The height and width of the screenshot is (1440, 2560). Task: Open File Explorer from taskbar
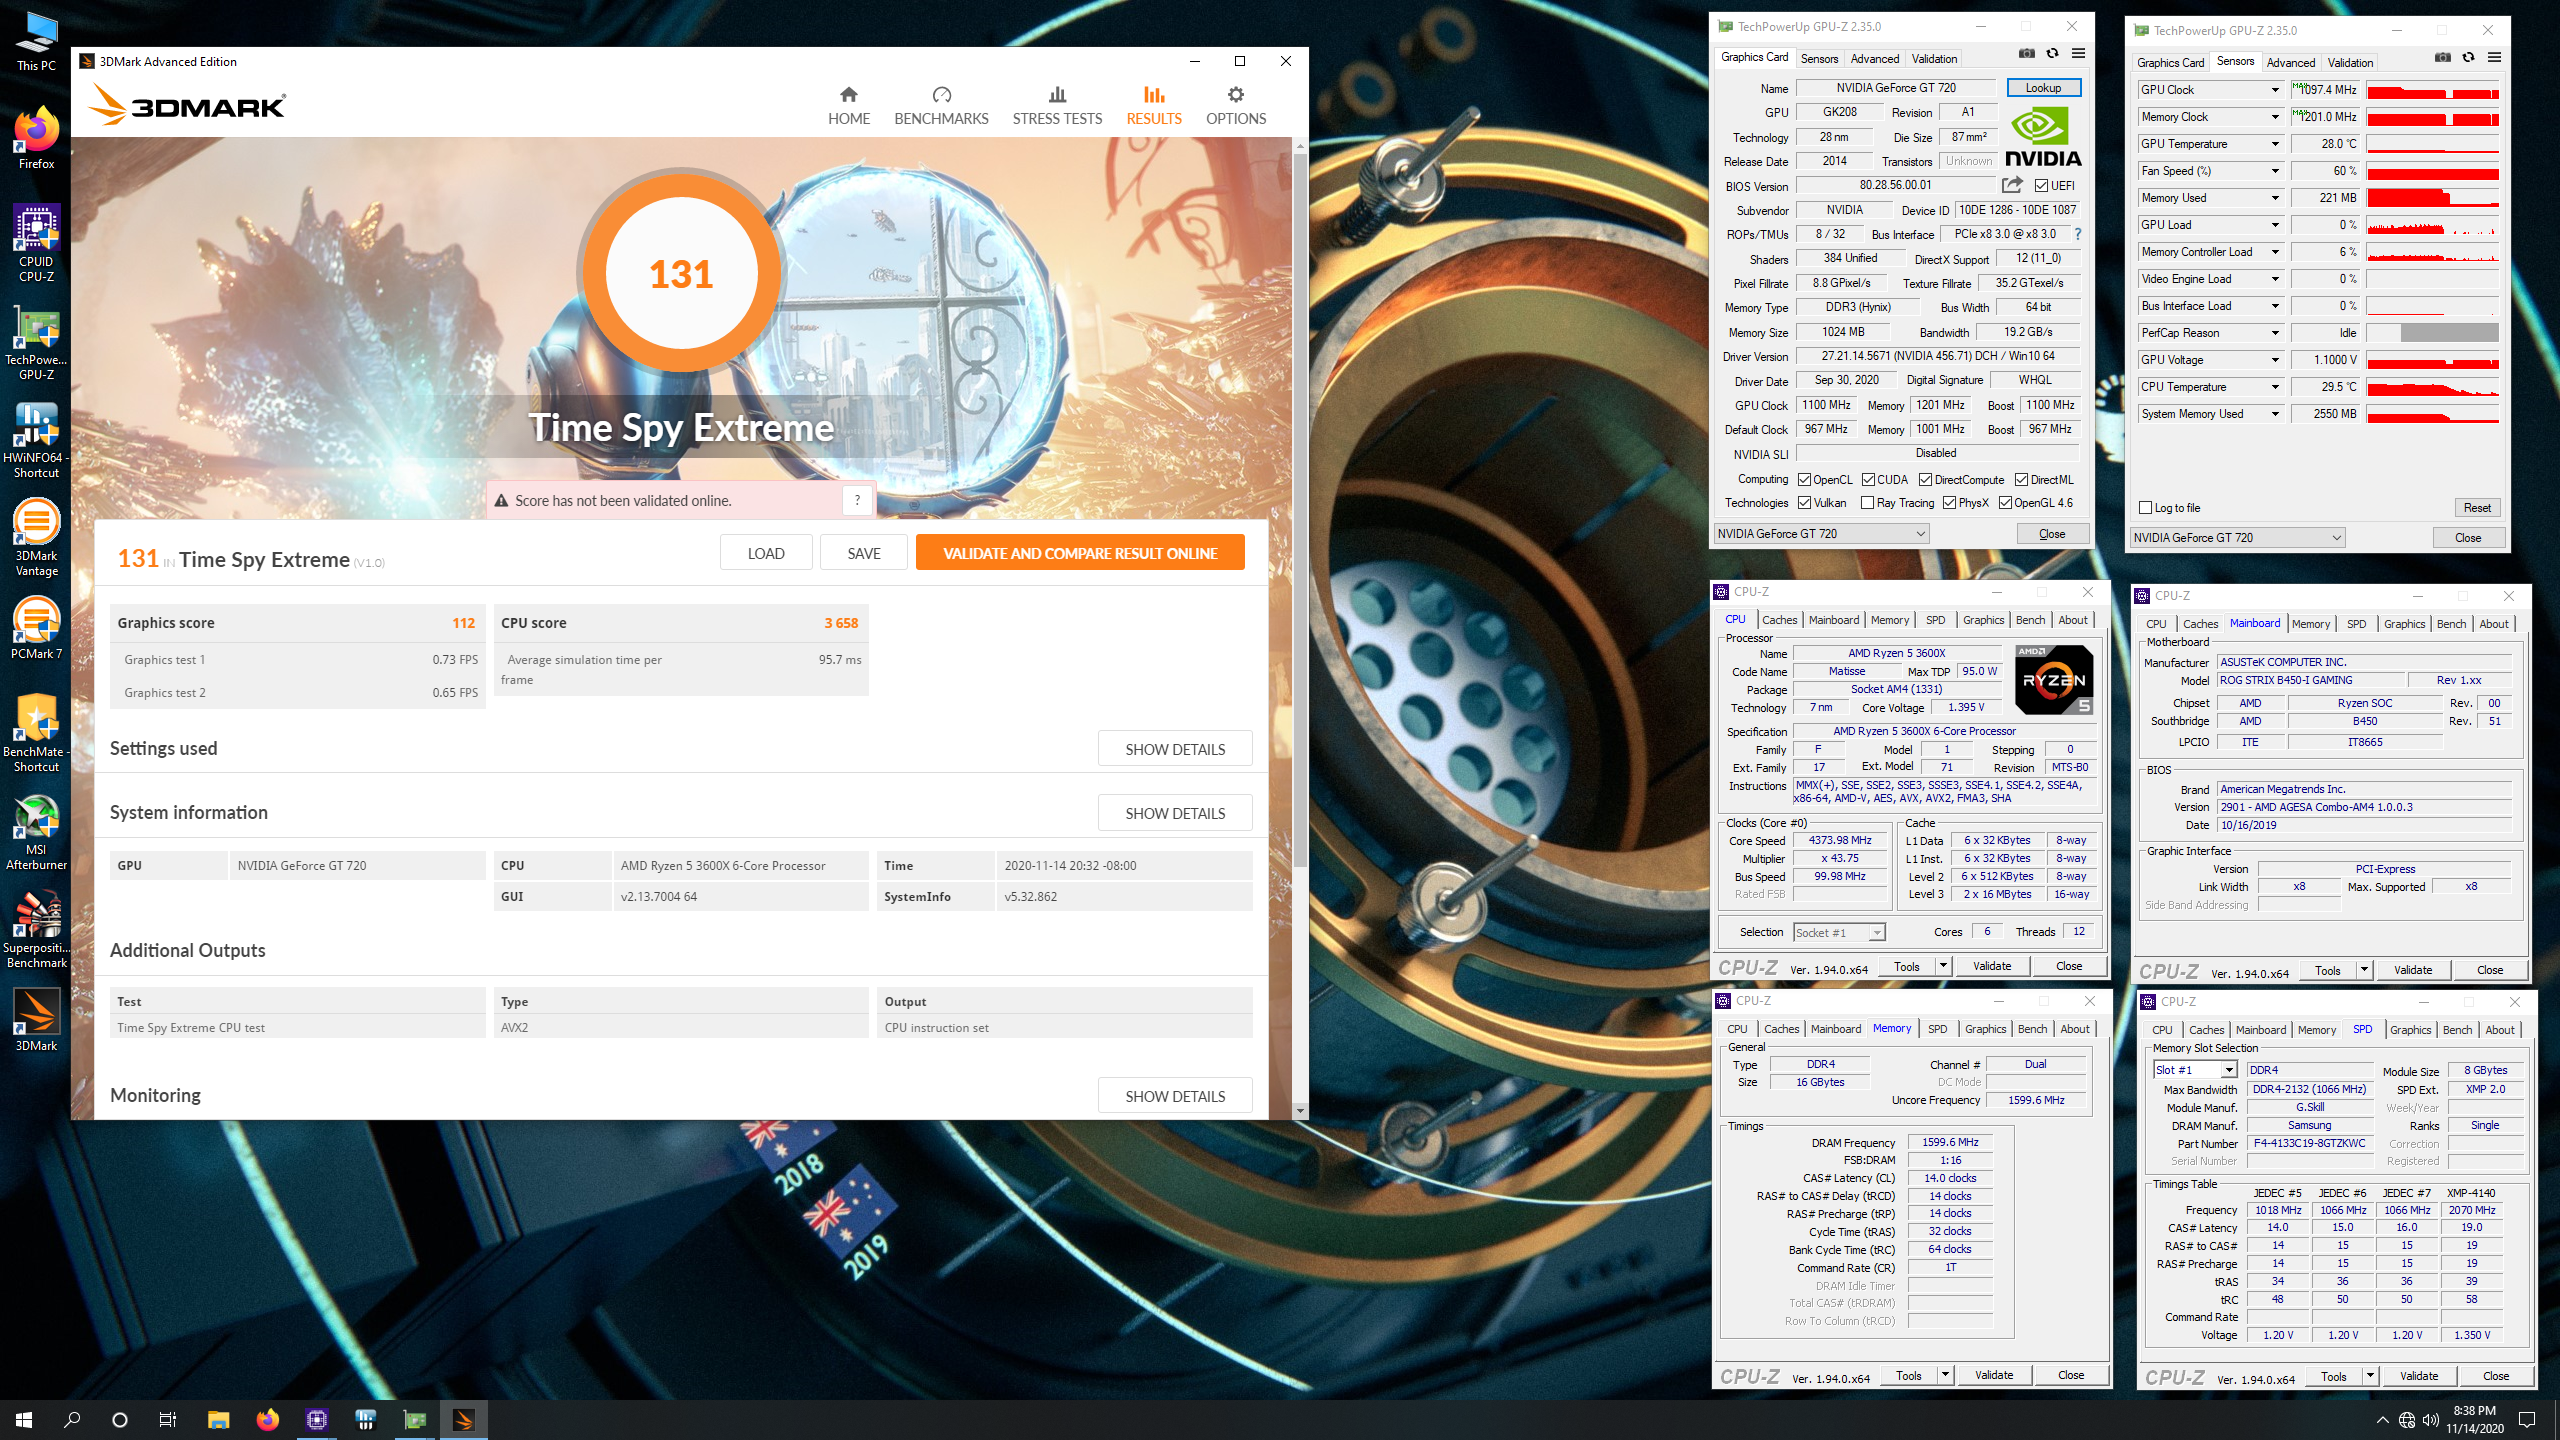click(x=218, y=1420)
